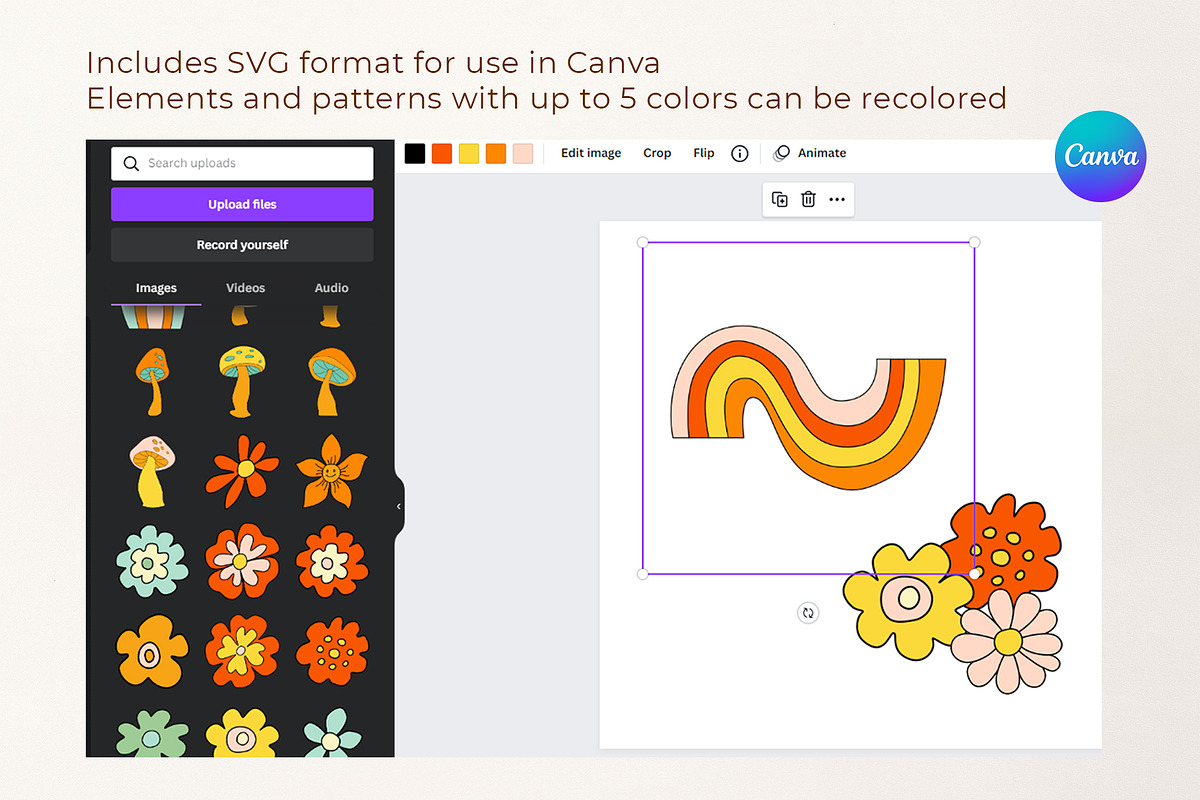
Task: Select the pink-capped mushroom thumbnail
Action: 152,471
